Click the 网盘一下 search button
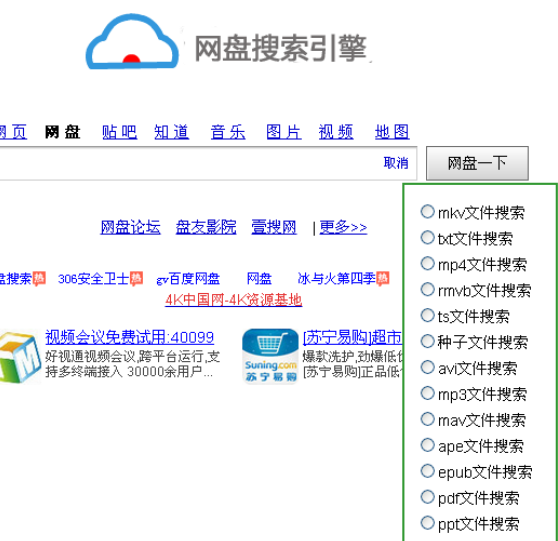The width and height of the screenshot is (558, 541). (x=477, y=163)
